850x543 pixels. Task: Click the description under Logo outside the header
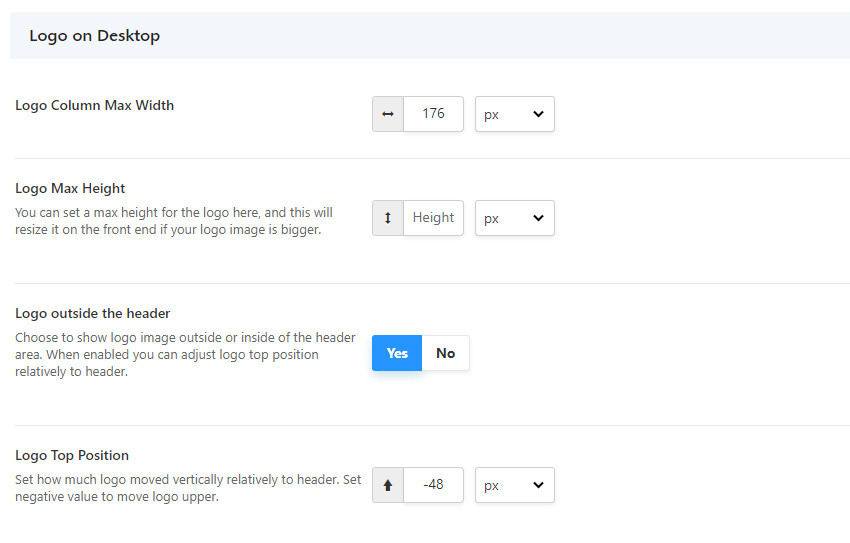pos(185,354)
